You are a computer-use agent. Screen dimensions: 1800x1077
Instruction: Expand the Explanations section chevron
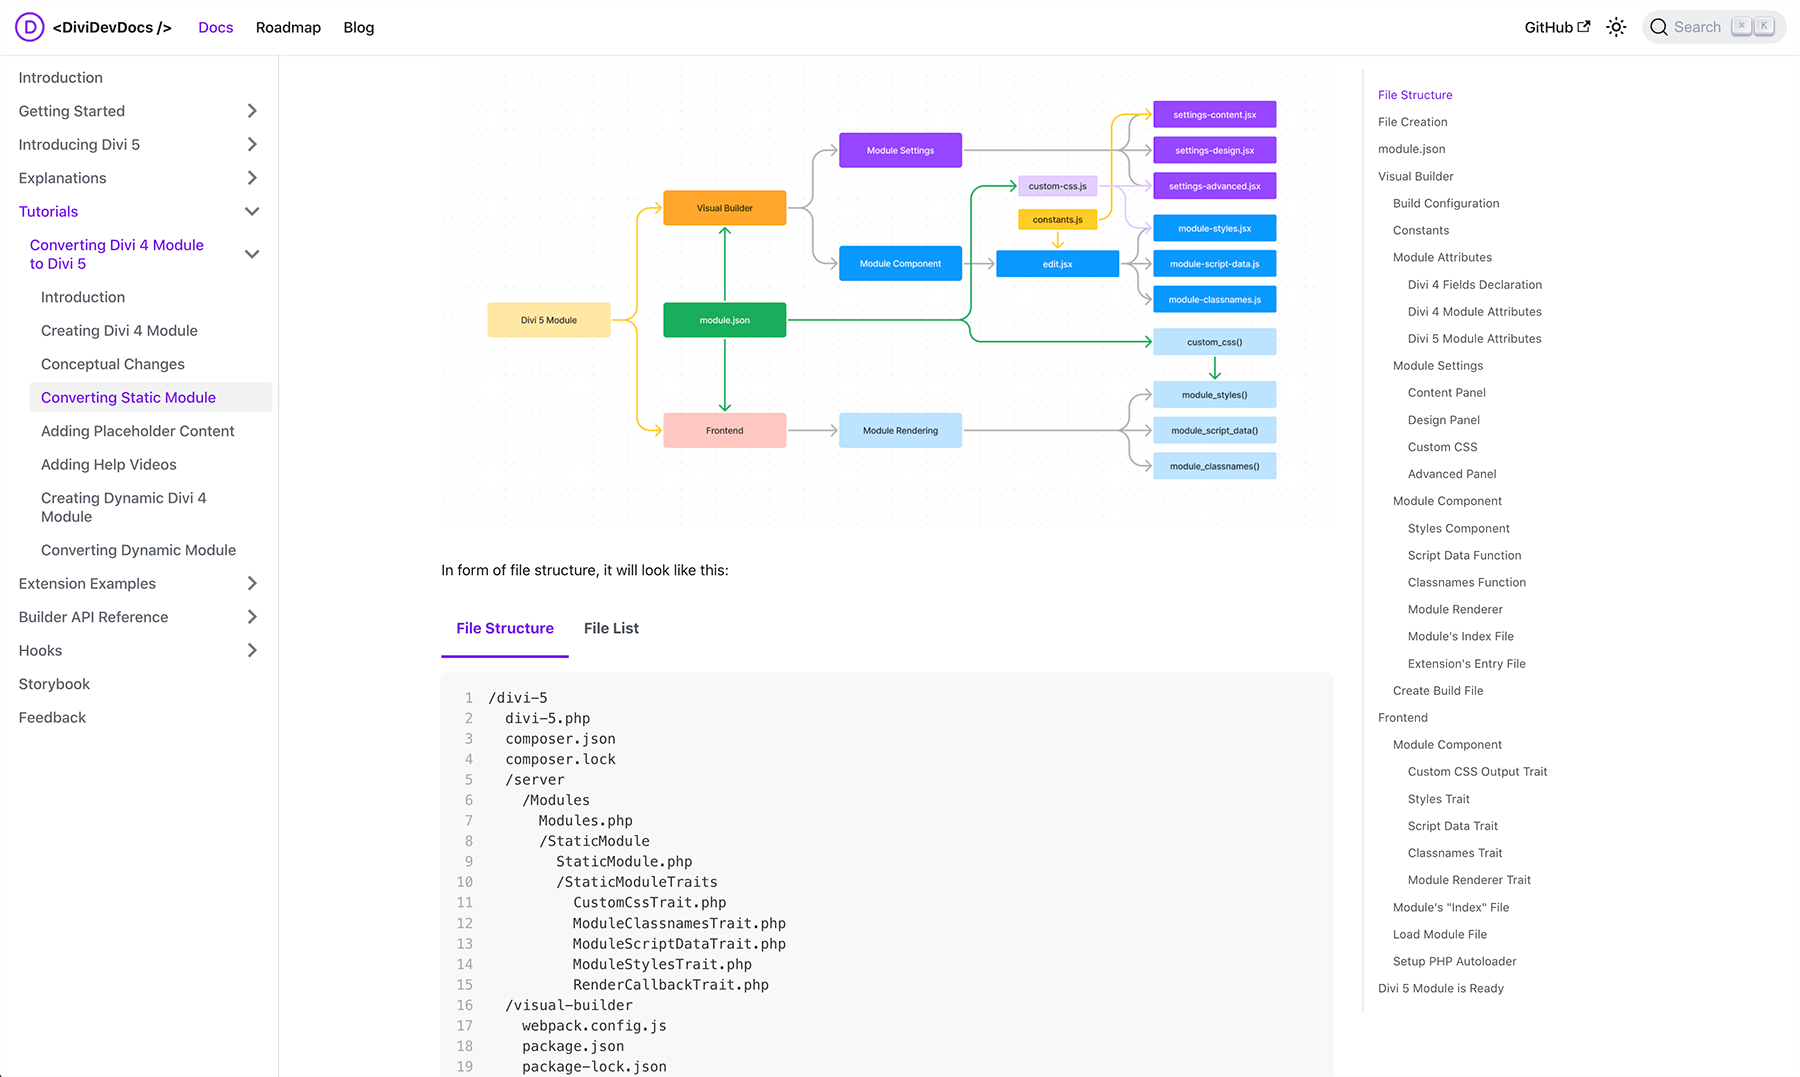pos(252,178)
